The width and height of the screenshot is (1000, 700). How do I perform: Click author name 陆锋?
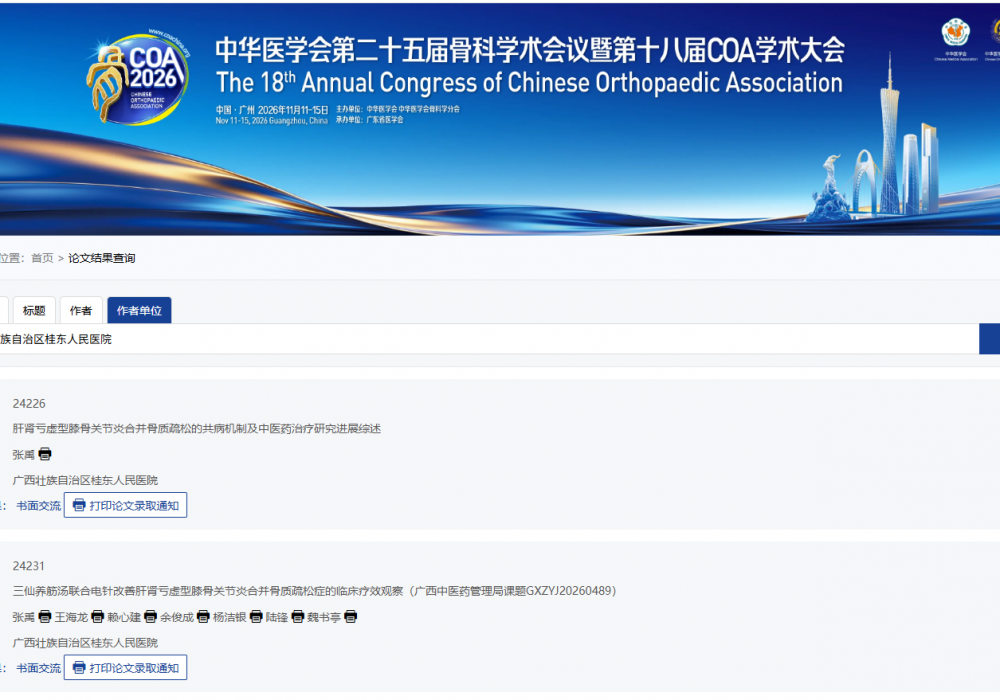tap(277, 617)
